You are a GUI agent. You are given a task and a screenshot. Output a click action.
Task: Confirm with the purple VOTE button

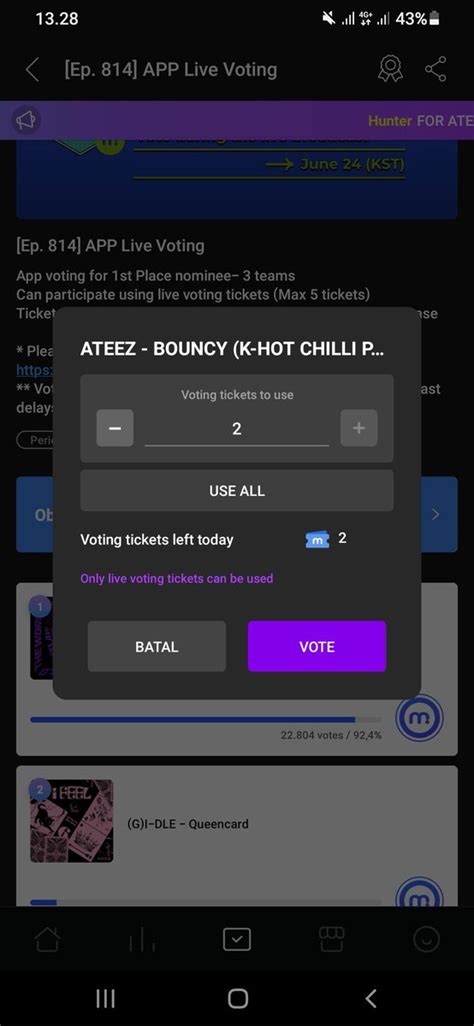[x=317, y=646]
